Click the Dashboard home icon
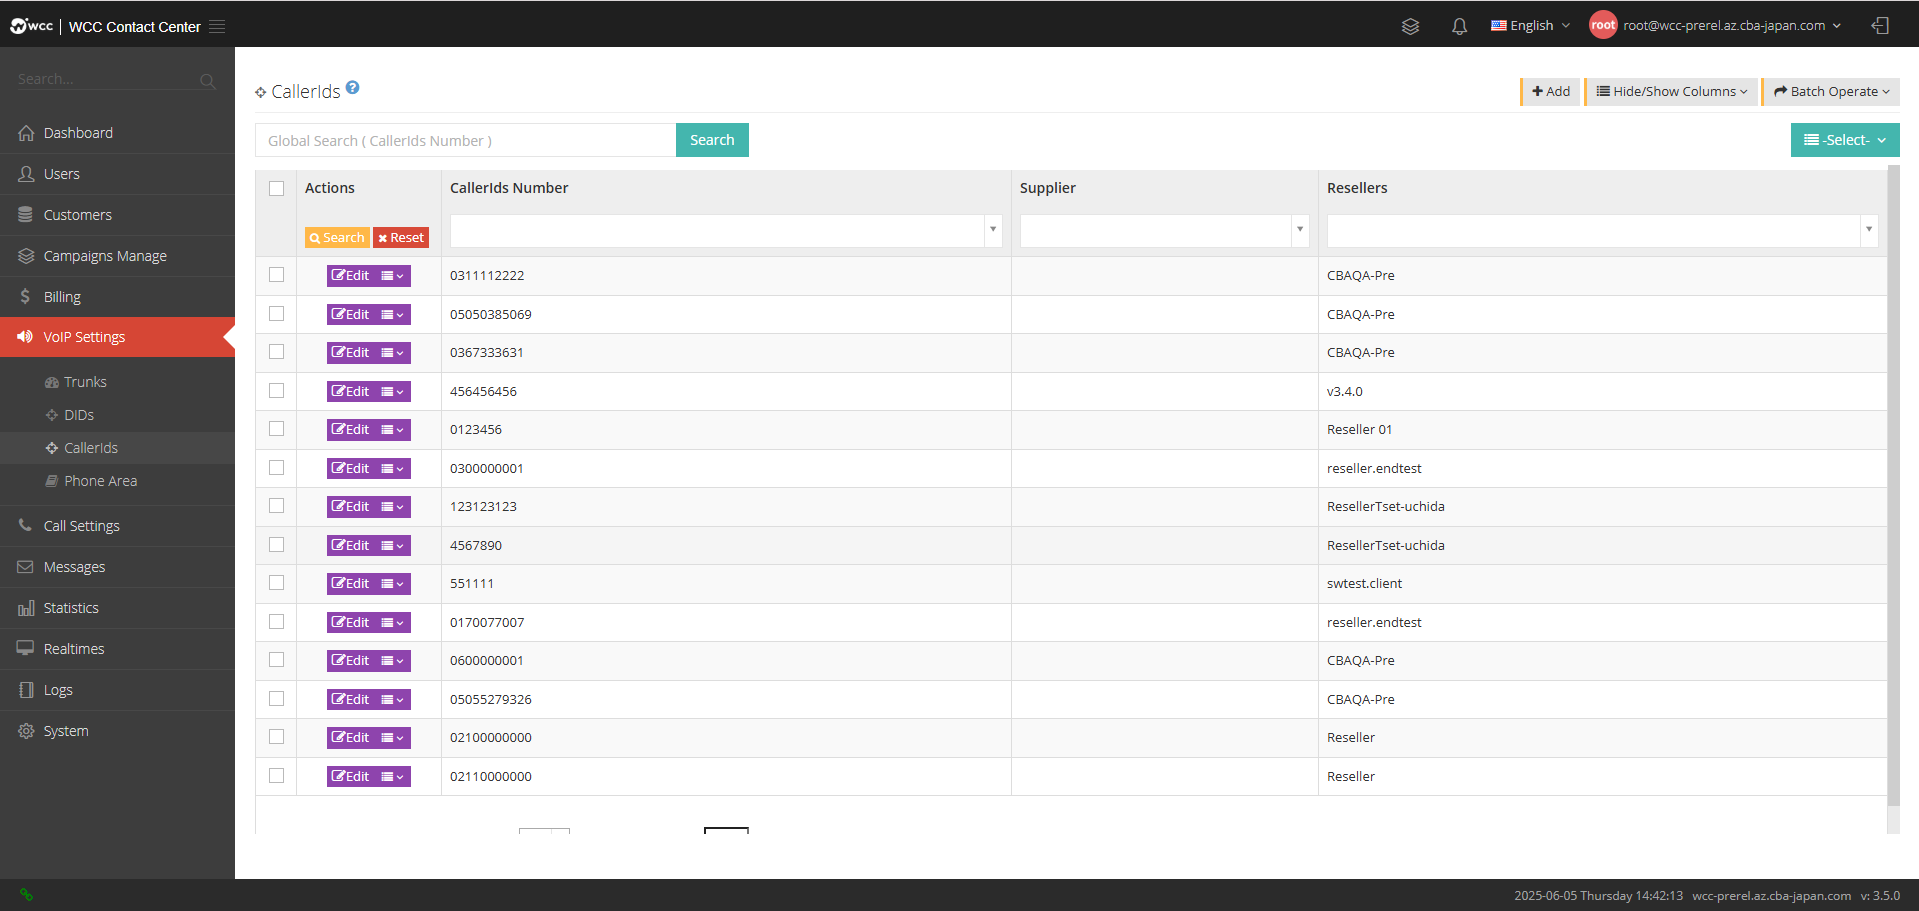The image size is (1919, 911). tap(26, 133)
